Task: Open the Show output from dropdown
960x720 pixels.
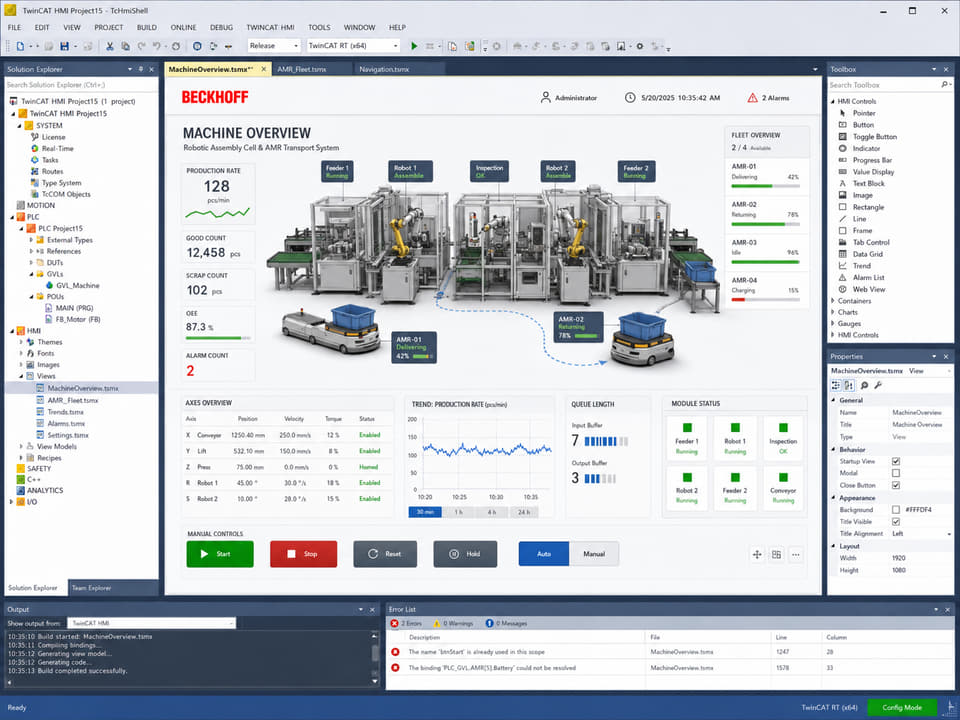Action: pyautogui.click(x=151, y=623)
